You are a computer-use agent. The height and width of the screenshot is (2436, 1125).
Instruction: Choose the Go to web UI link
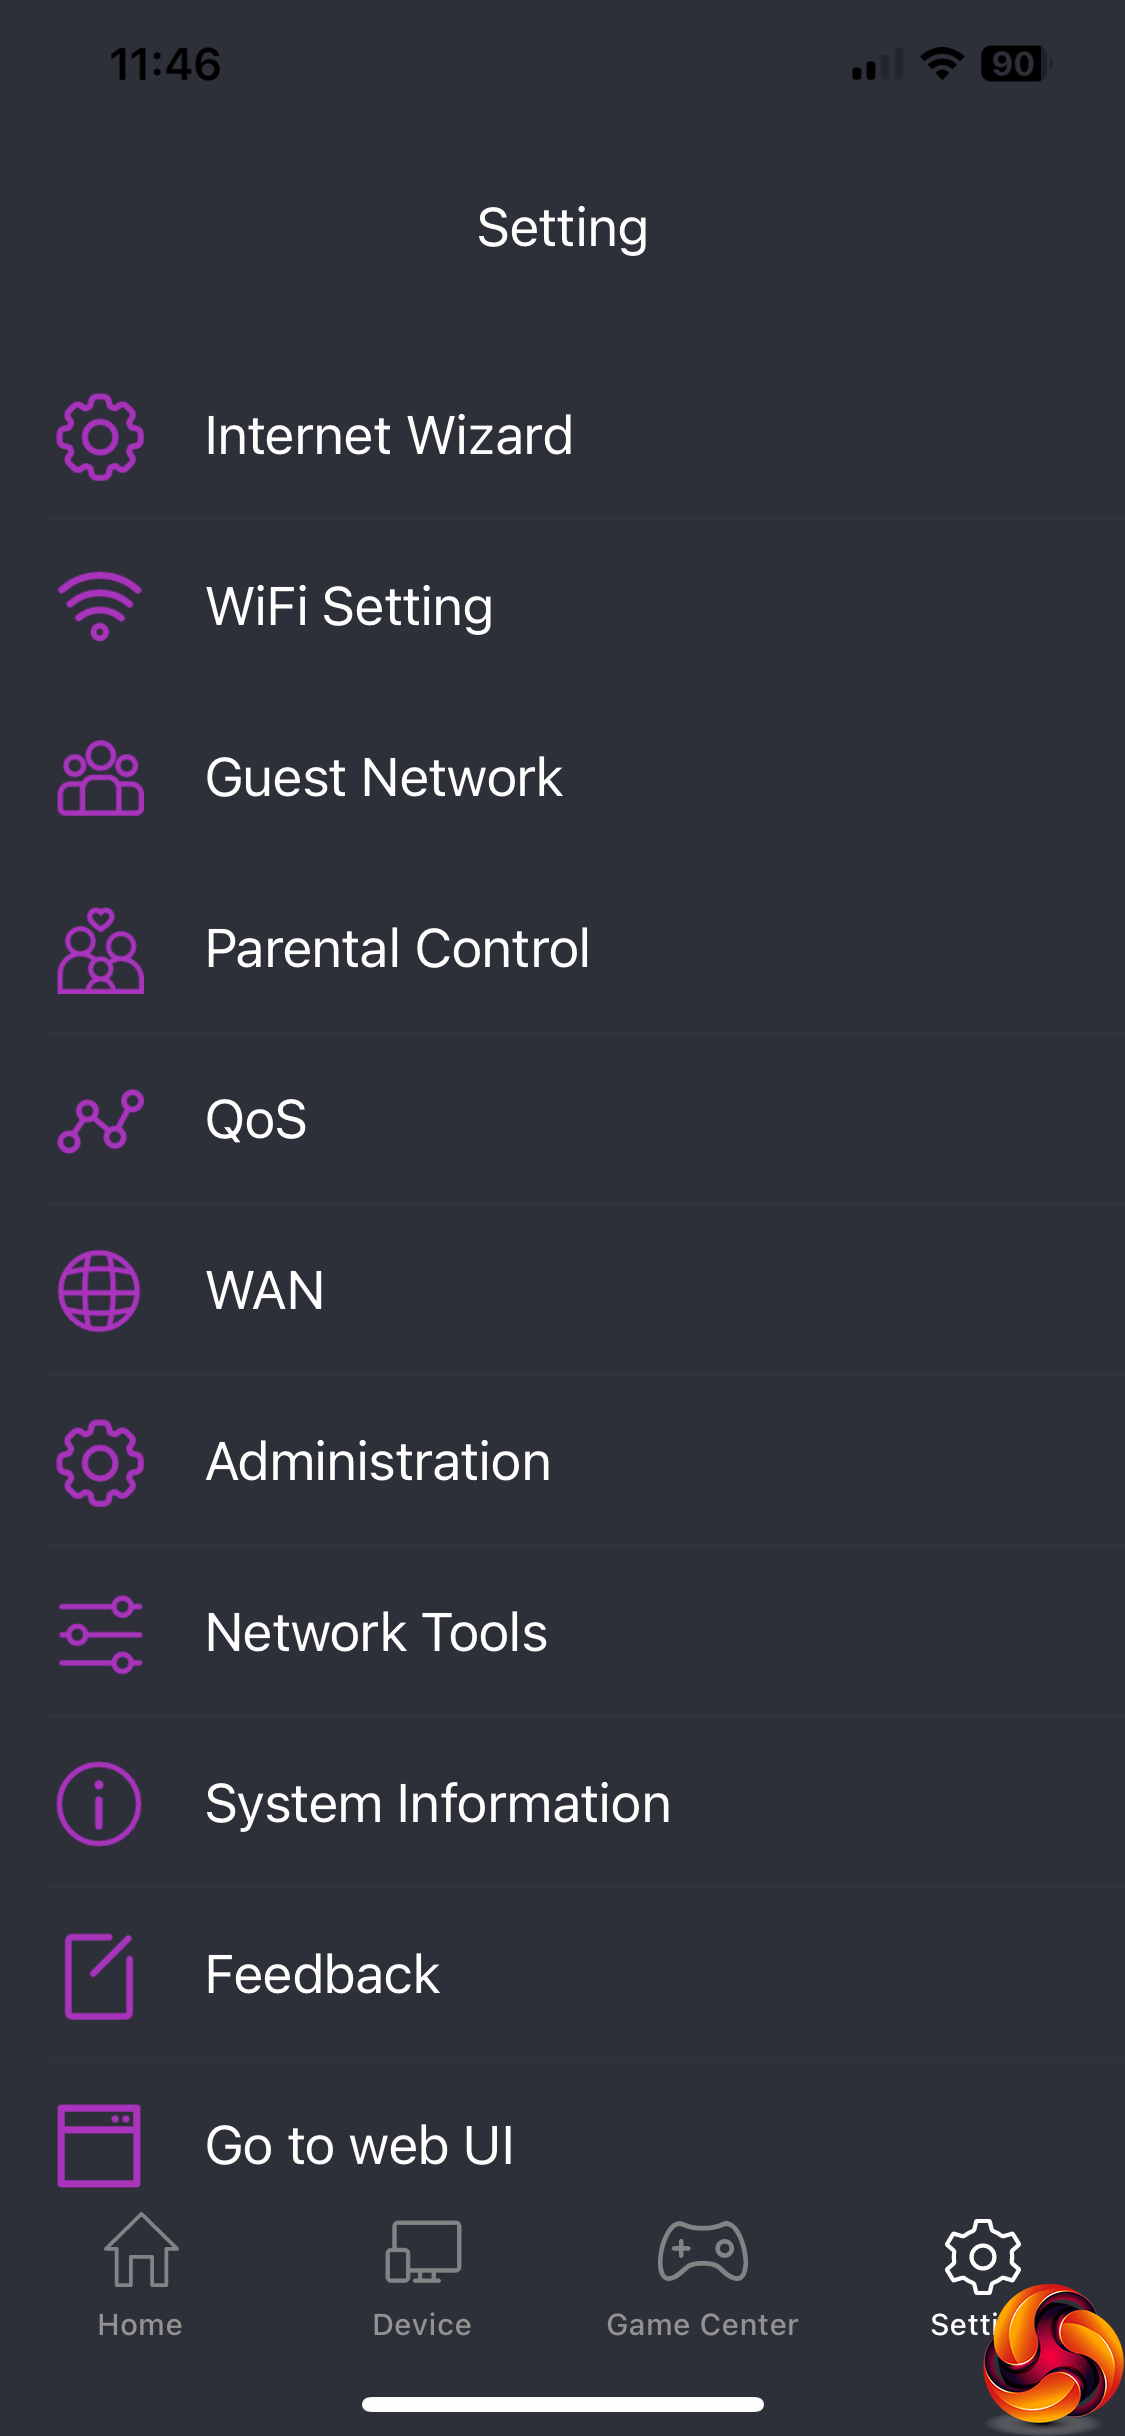360,2145
